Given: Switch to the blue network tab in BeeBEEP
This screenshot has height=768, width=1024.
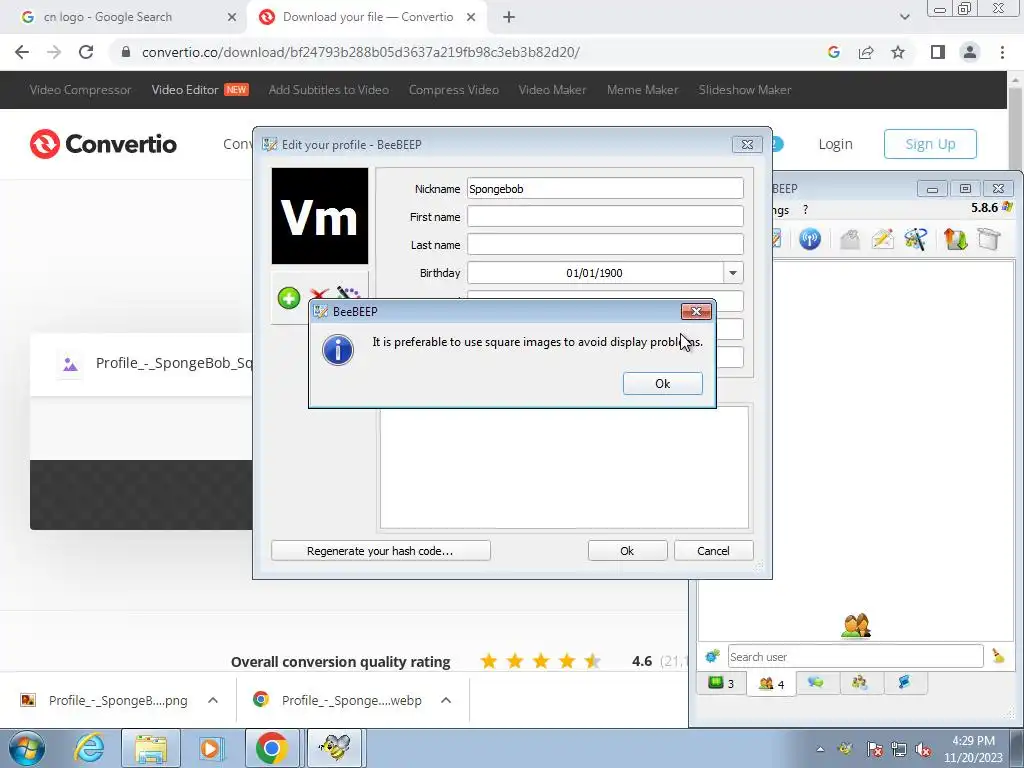Looking at the screenshot, I should pyautogui.click(x=904, y=682).
